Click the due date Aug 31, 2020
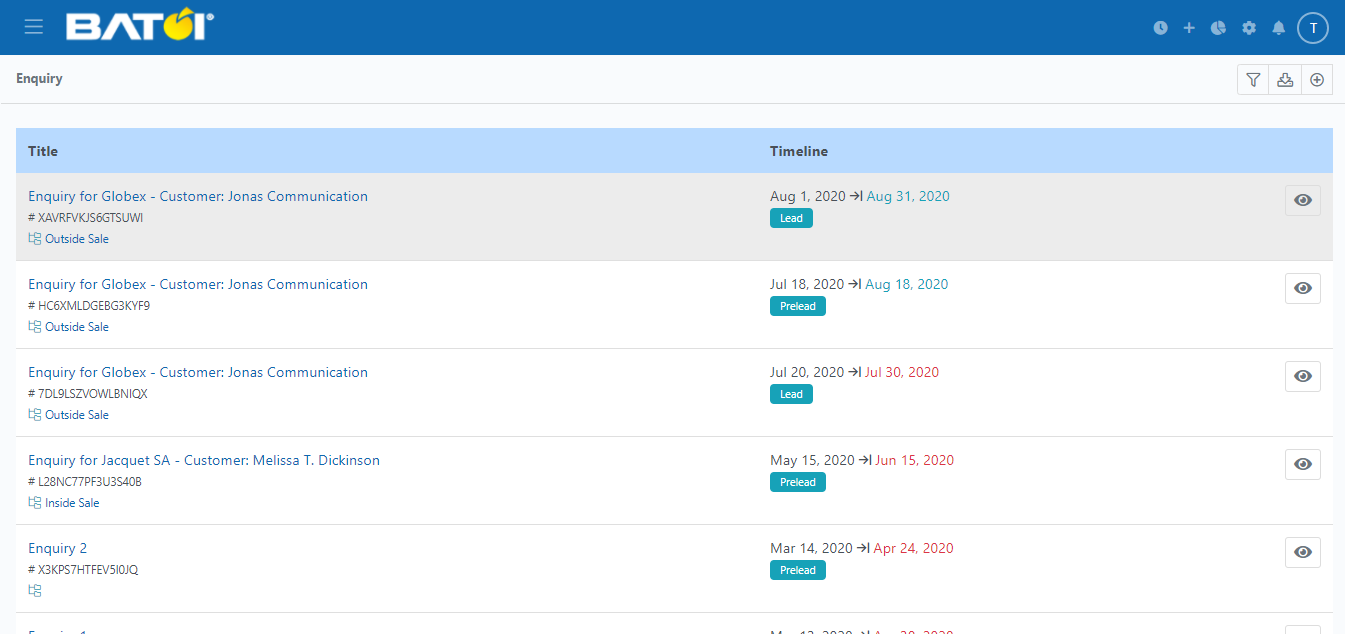 click(x=908, y=196)
